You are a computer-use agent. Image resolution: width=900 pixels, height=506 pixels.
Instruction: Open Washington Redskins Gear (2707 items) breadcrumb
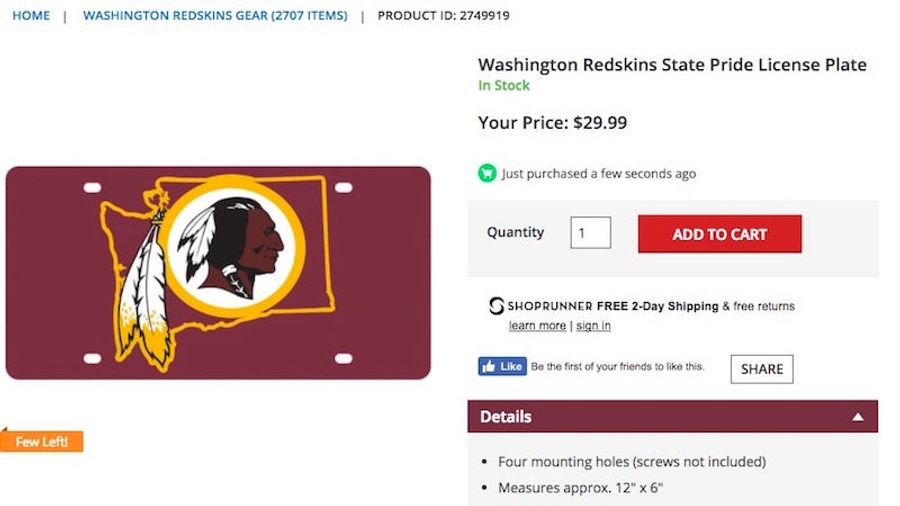(x=215, y=15)
